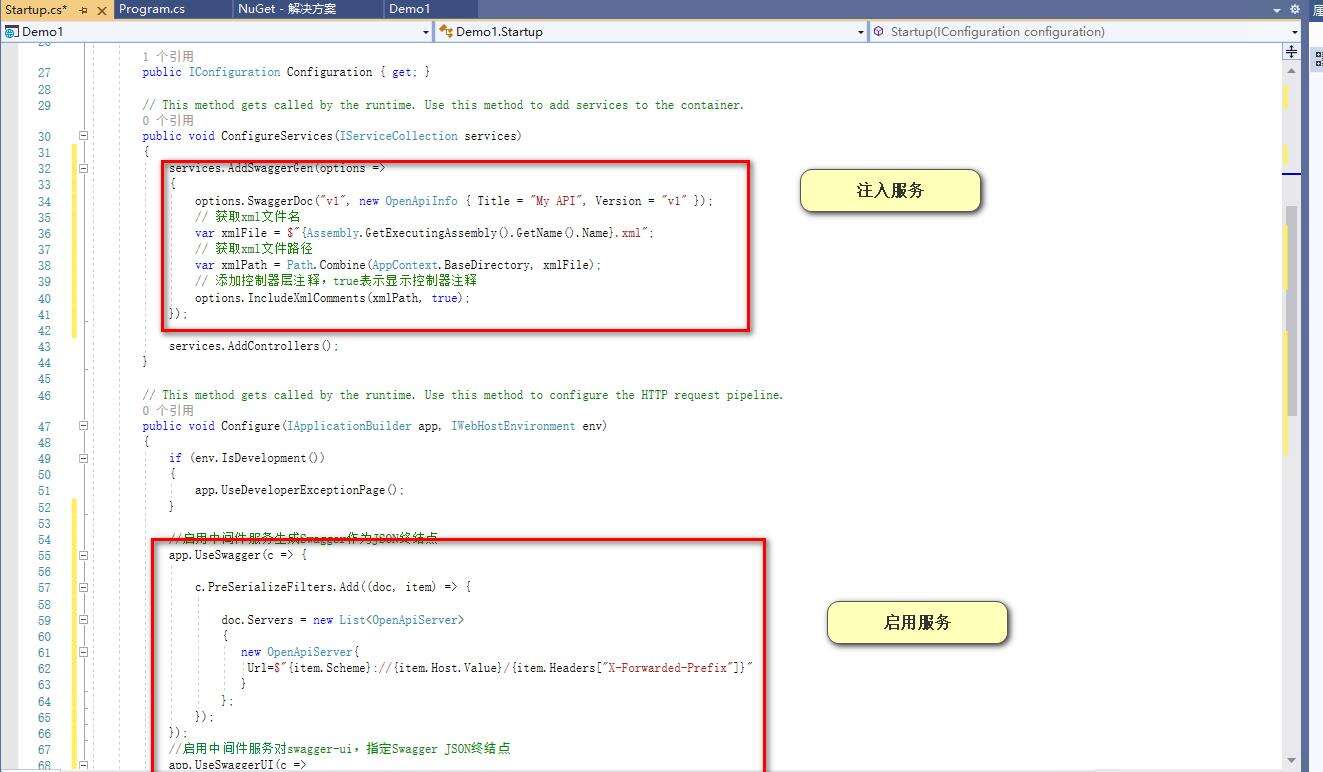Collapse the ConfigureServices method
This screenshot has width=1323, height=772.
click(x=84, y=136)
